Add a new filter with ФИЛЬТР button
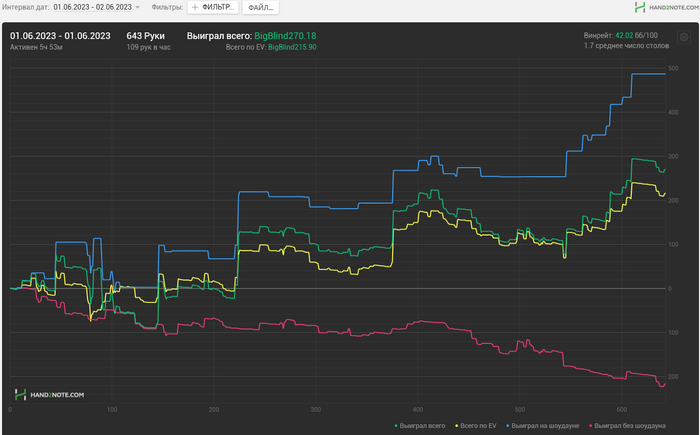Viewport: 700px width, 435px height. coord(212,7)
